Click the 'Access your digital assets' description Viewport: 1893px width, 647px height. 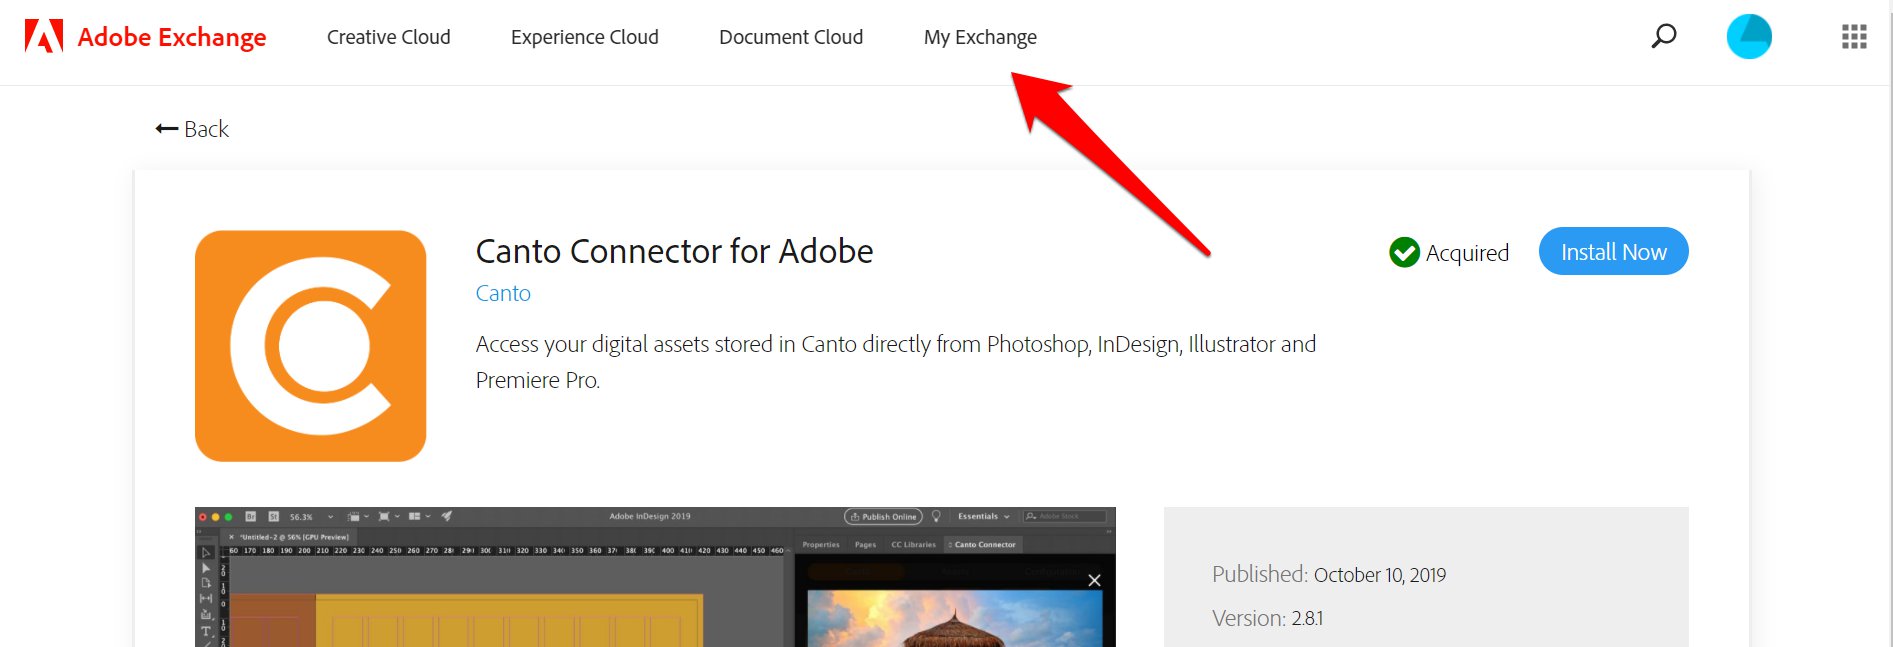[x=896, y=362]
